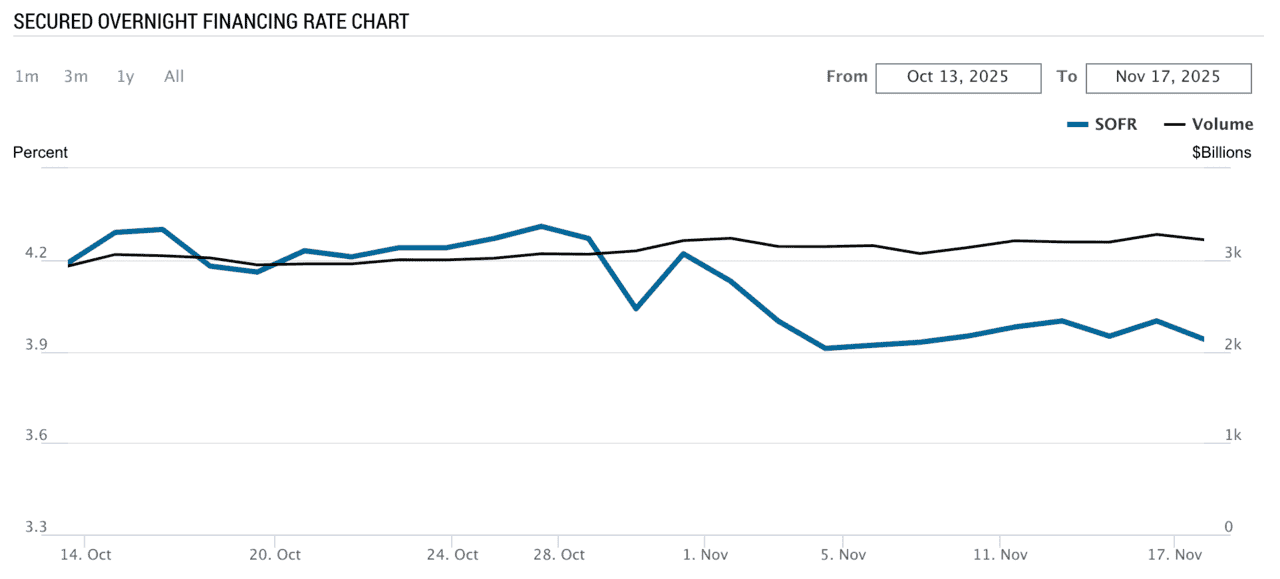Click the To date field showing Nov 17, 2025
The height and width of the screenshot is (579, 1280).
(x=1168, y=77)
